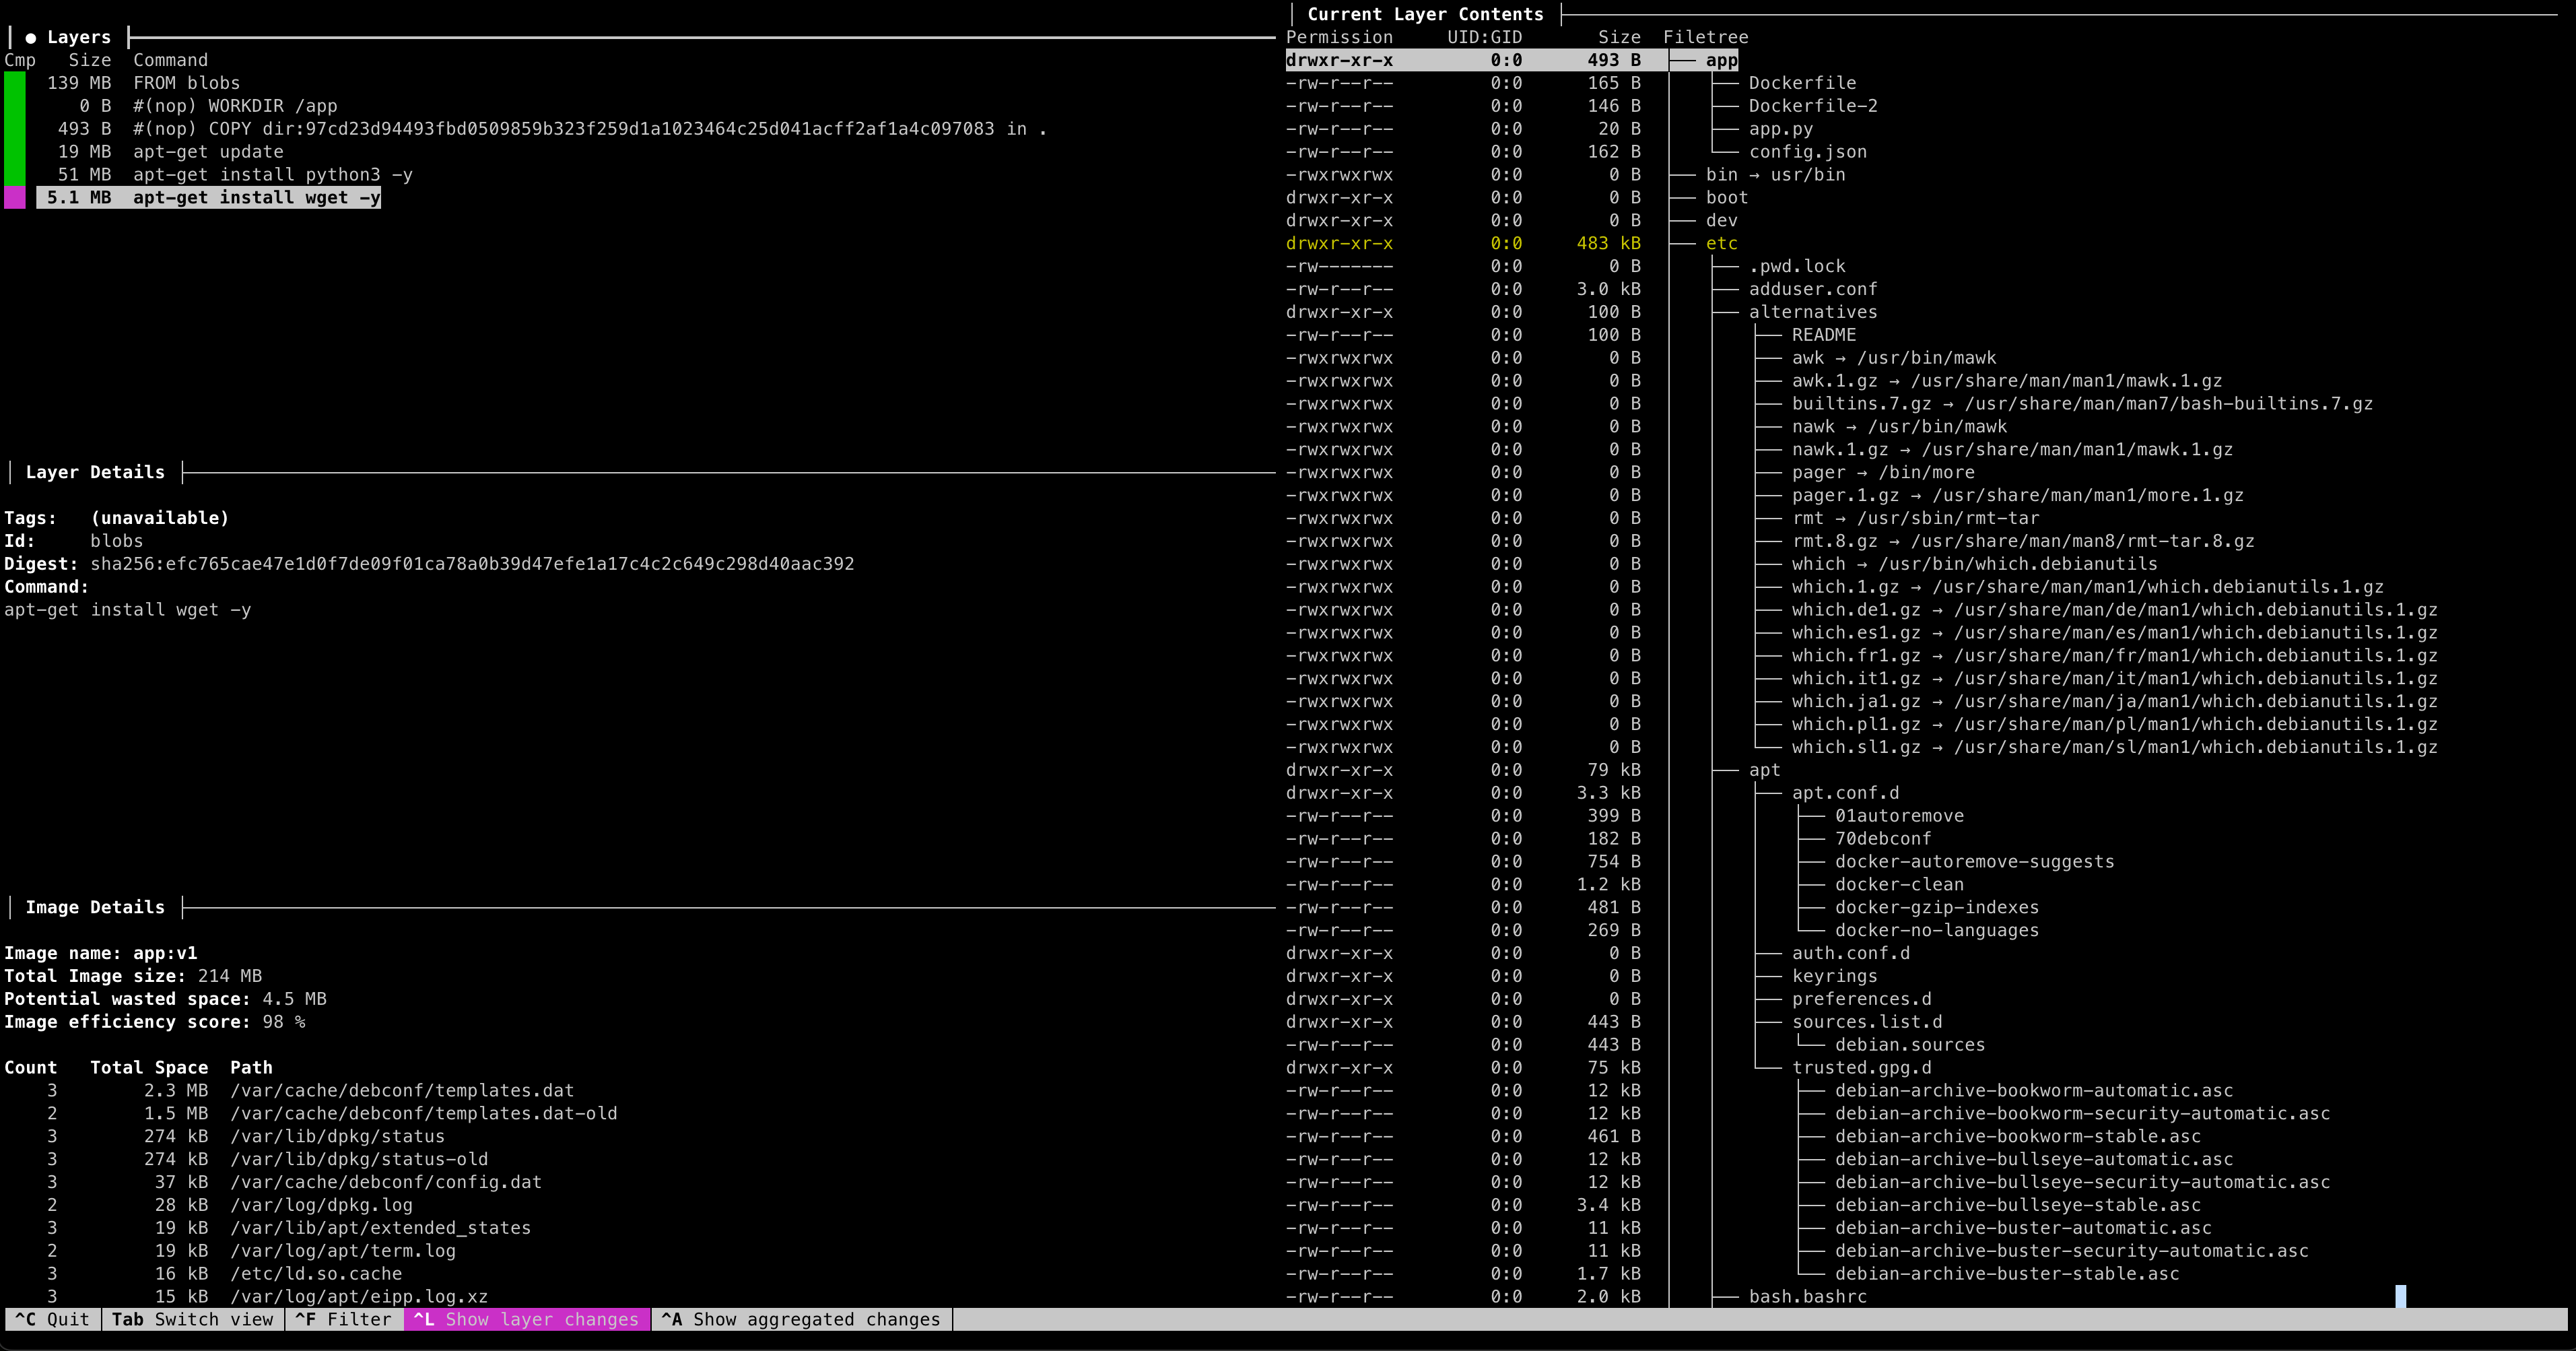Select the debian.sources file
Screen dimensions: 2576x1351
[x=1909, y=1045]
